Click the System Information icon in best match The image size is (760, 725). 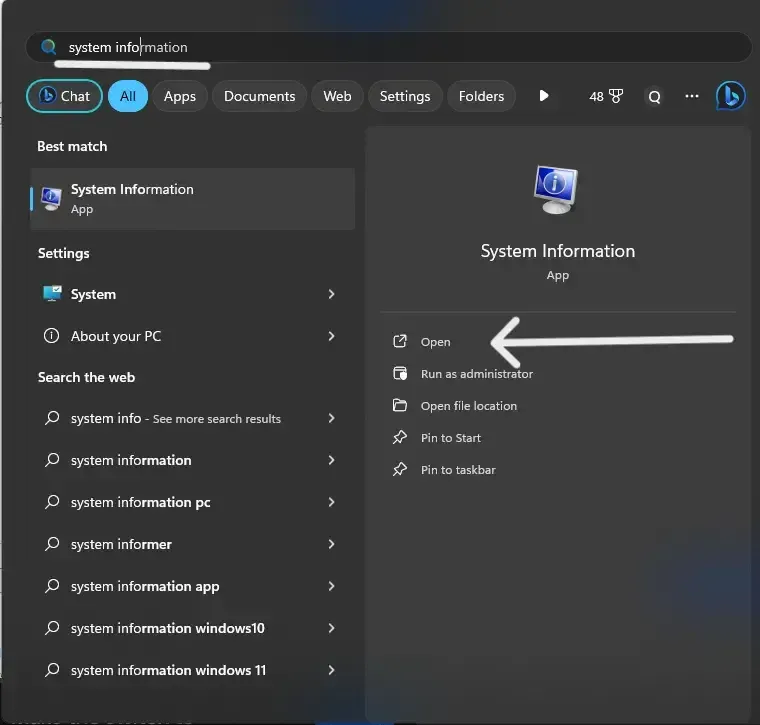51,199
